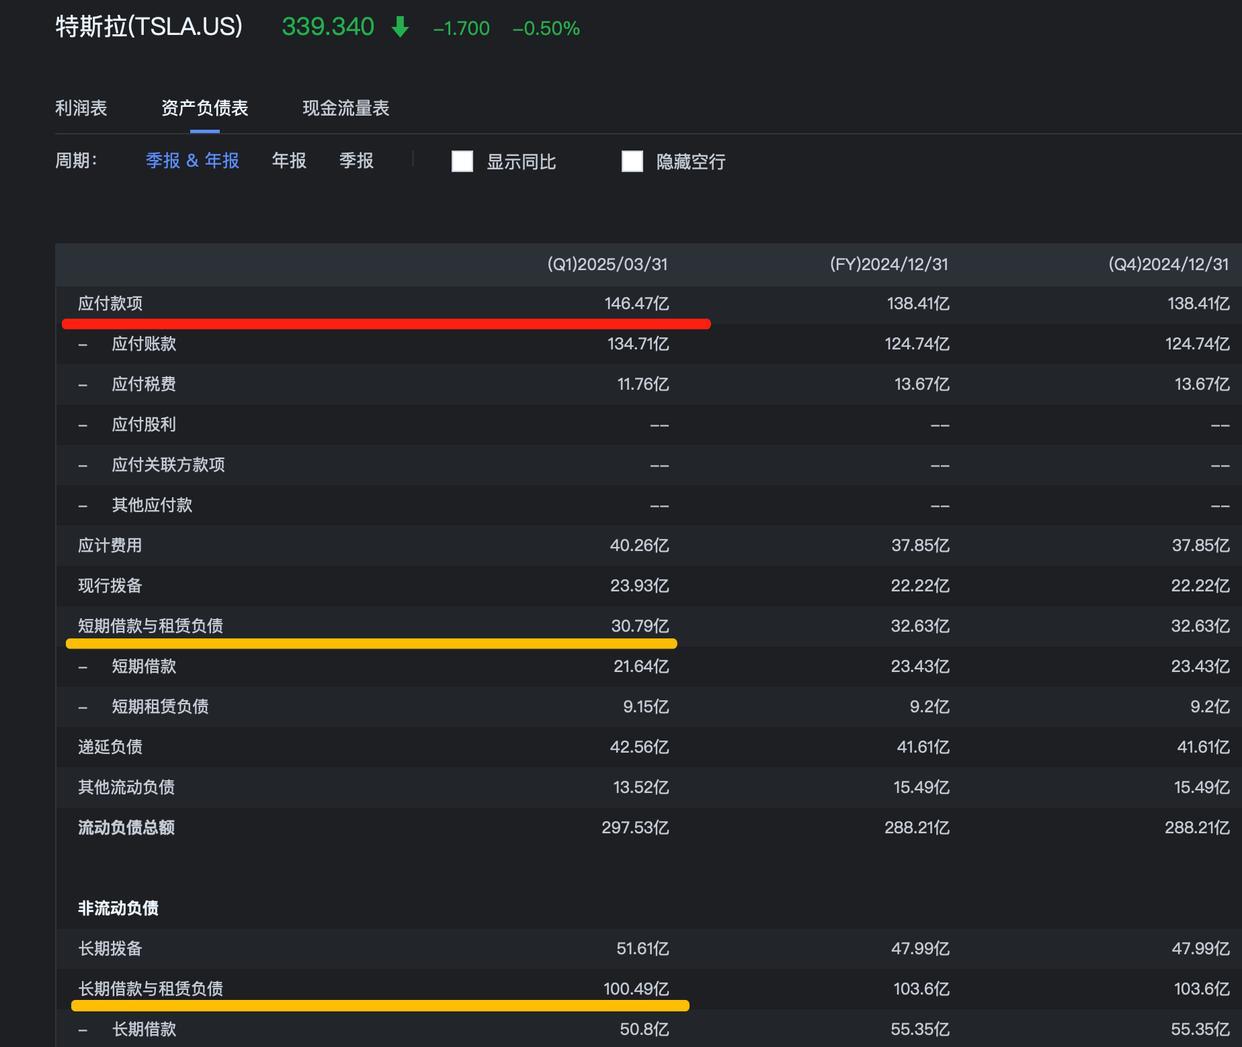Click the 长期拨备 row label

tap(110, 948)
